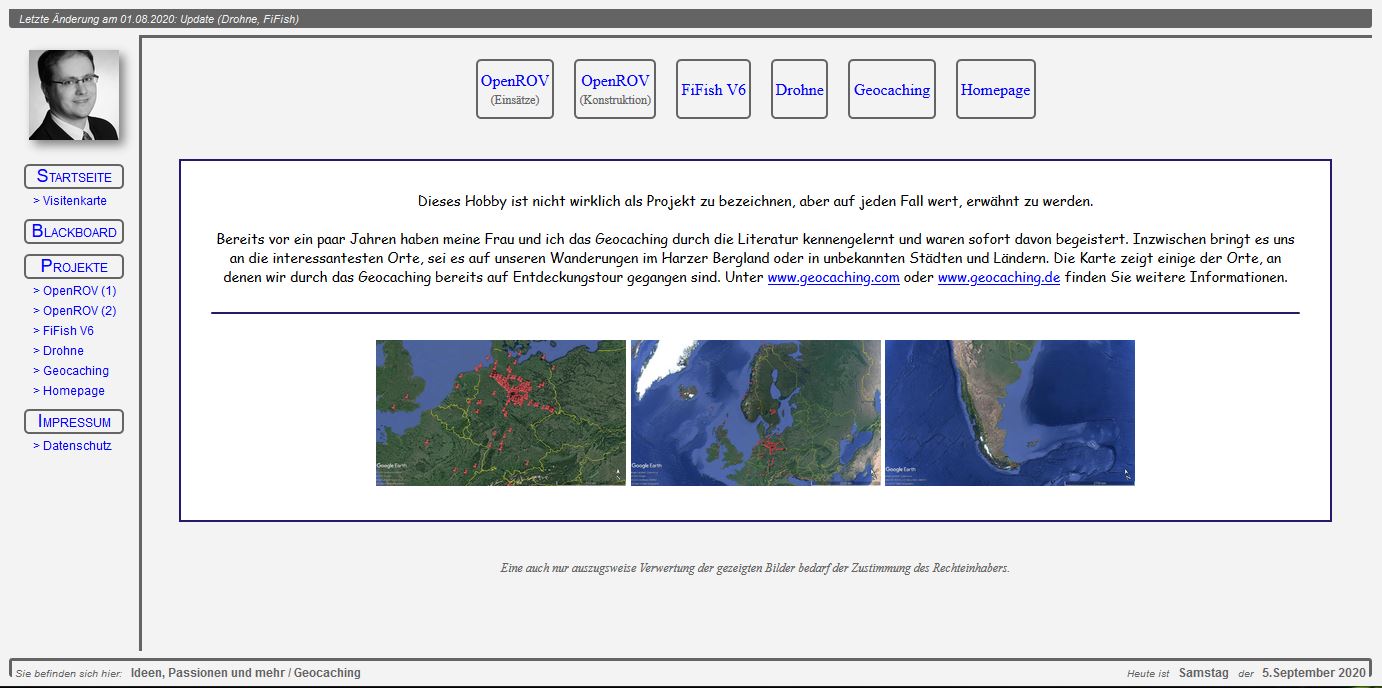This screenshot has width=1382, height=688.
Task: Follow the www.geocaching.de link
Action: [999, 278]
